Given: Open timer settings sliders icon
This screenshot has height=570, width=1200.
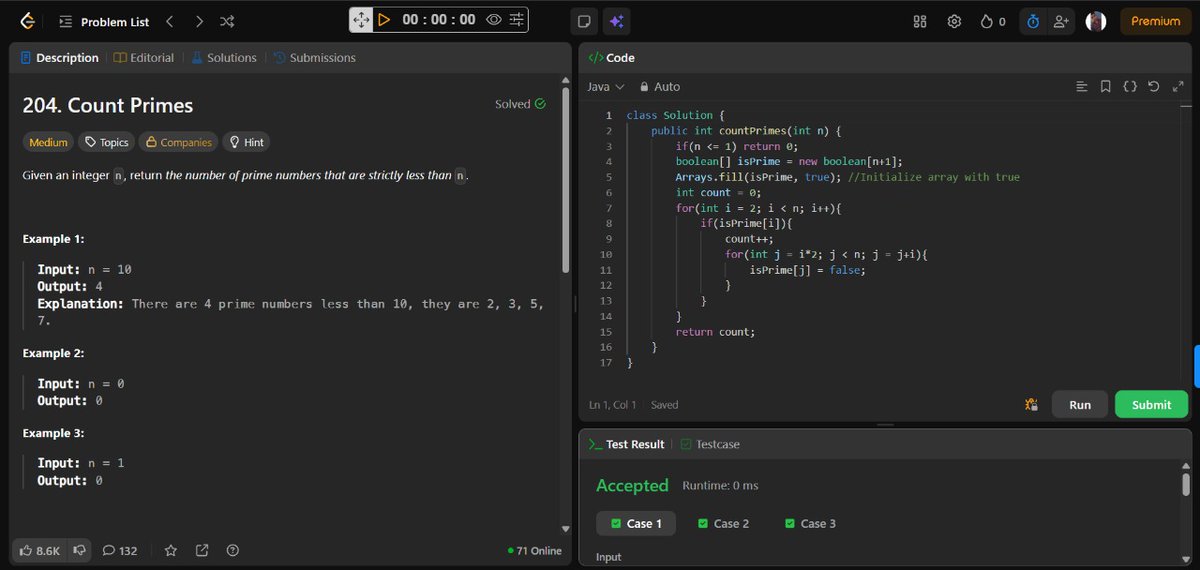Looking at the screenshot, I should coord(516,20).
